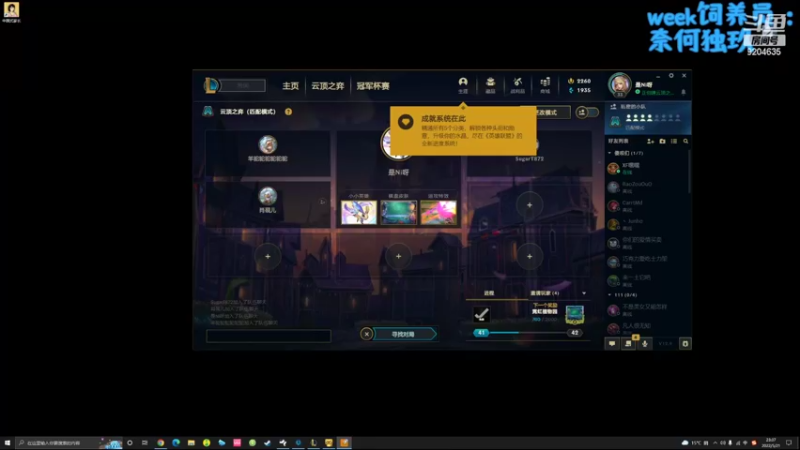Click the bug report icon at bottom right
Image resolution: width=800 pixels, height=450 pixels.
685,344
